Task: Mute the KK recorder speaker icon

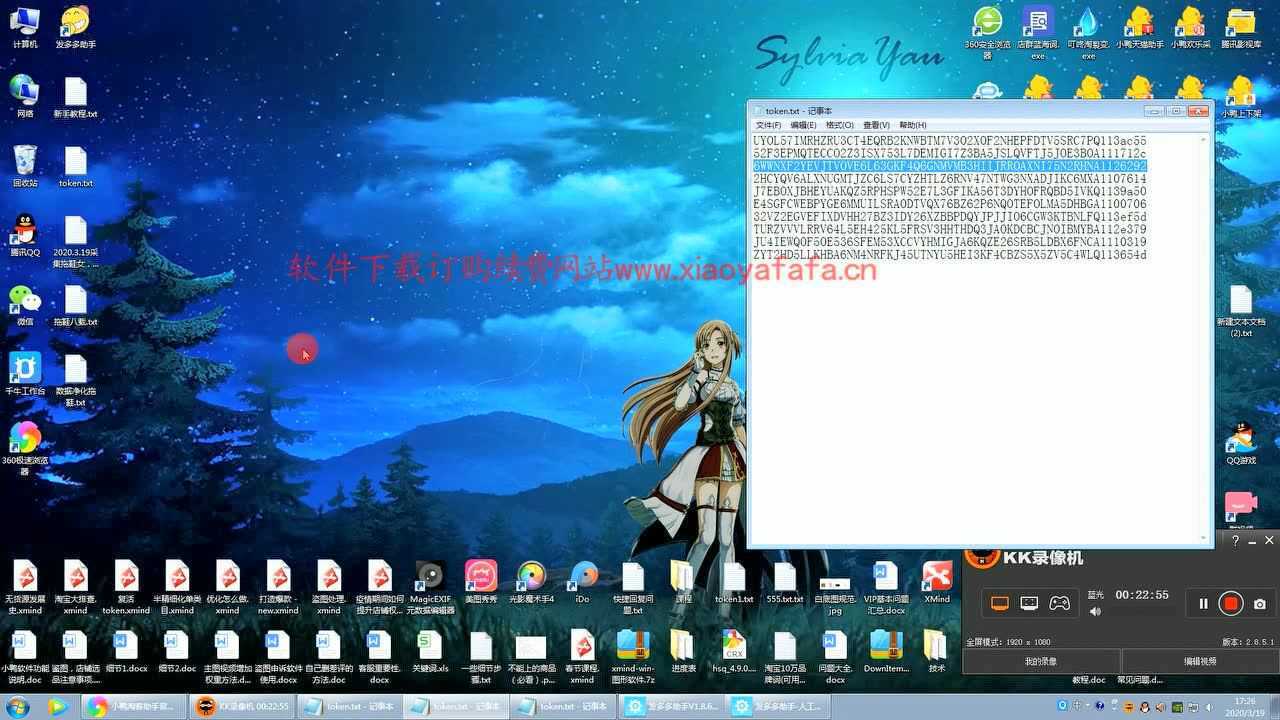Action: pyautogui.click(x=1096, y=611)
